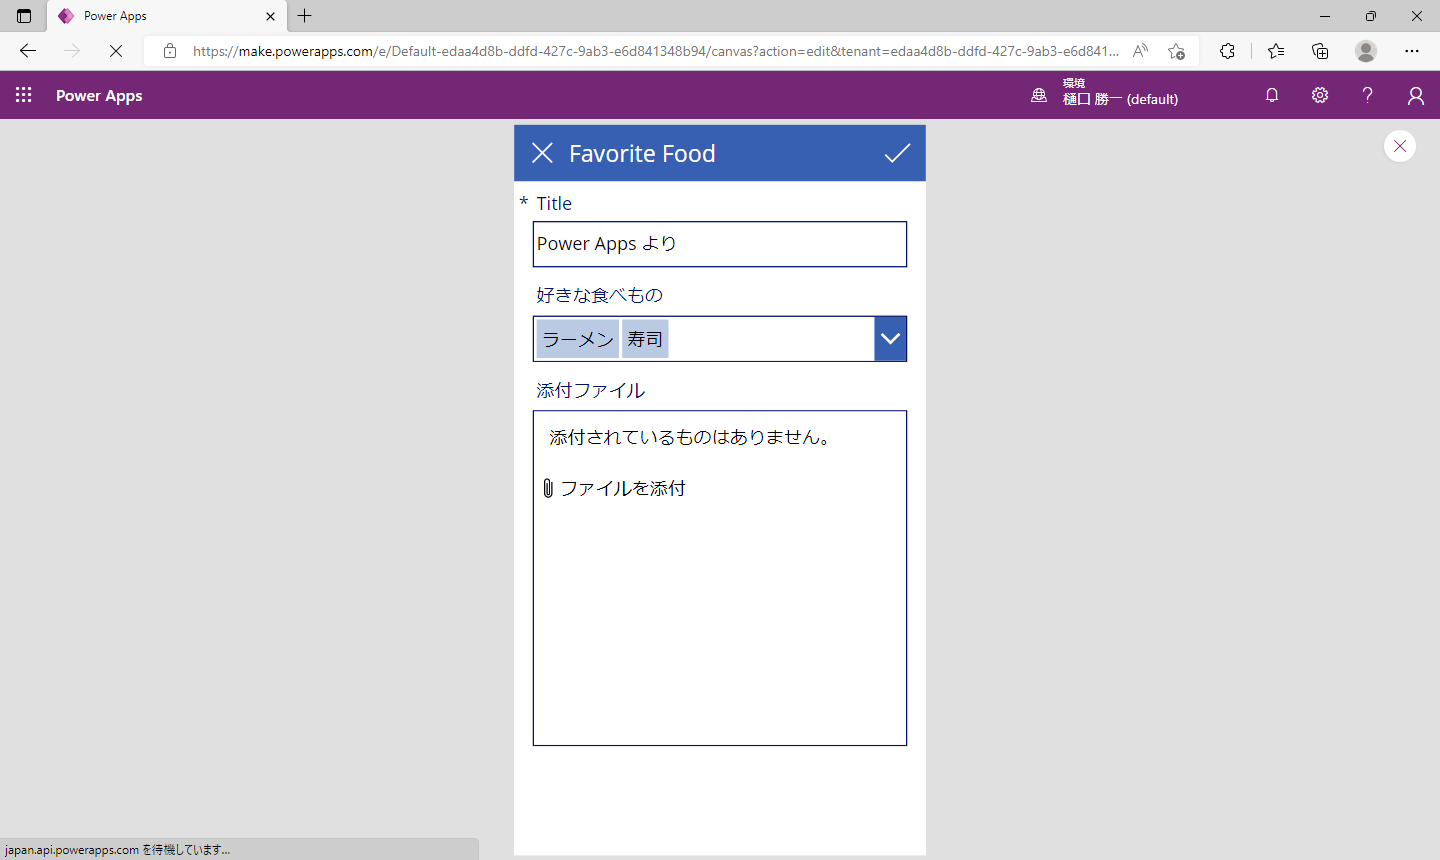Click the 添付されているものはありません。 text
The width and height of the screenshot is (1440, 860).
[x=691, y=437]
